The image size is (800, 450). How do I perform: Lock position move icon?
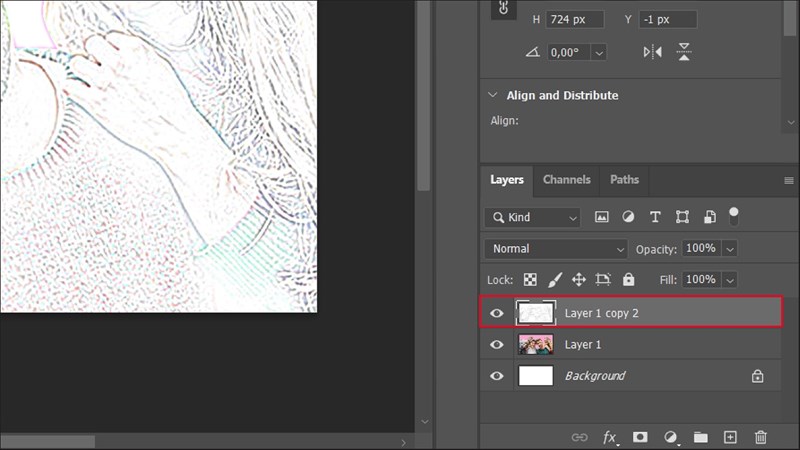pos(579,280)
